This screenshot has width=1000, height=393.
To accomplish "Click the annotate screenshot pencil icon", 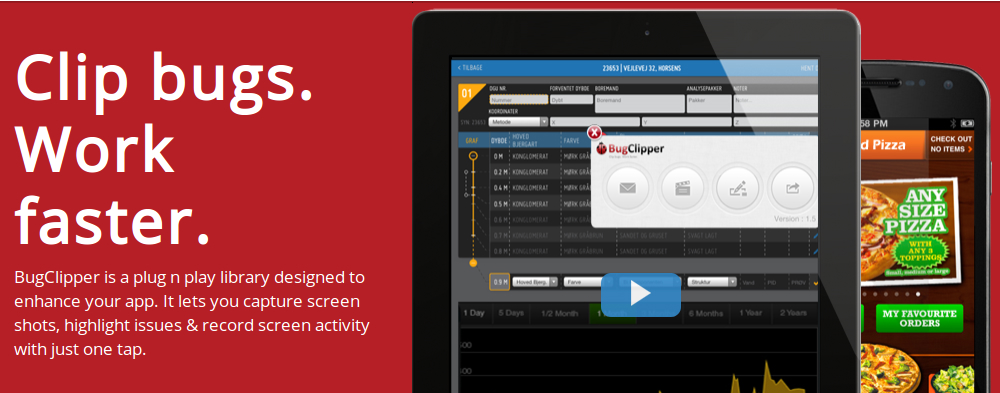I will tap(737, 188).
